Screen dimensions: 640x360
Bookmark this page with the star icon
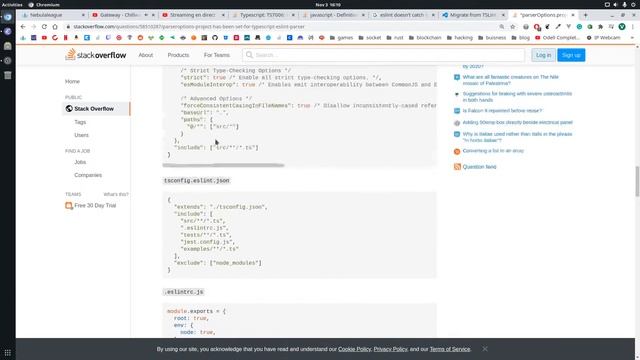pos(513,27)
